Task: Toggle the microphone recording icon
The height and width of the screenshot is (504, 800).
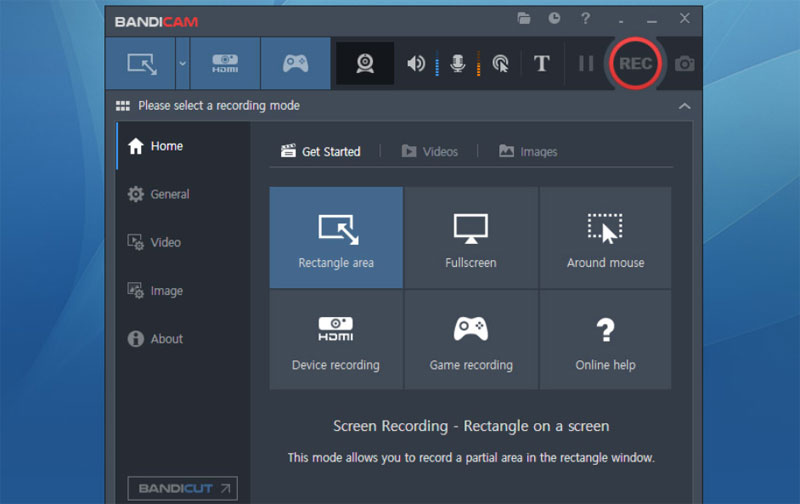Action: [458, 64]
